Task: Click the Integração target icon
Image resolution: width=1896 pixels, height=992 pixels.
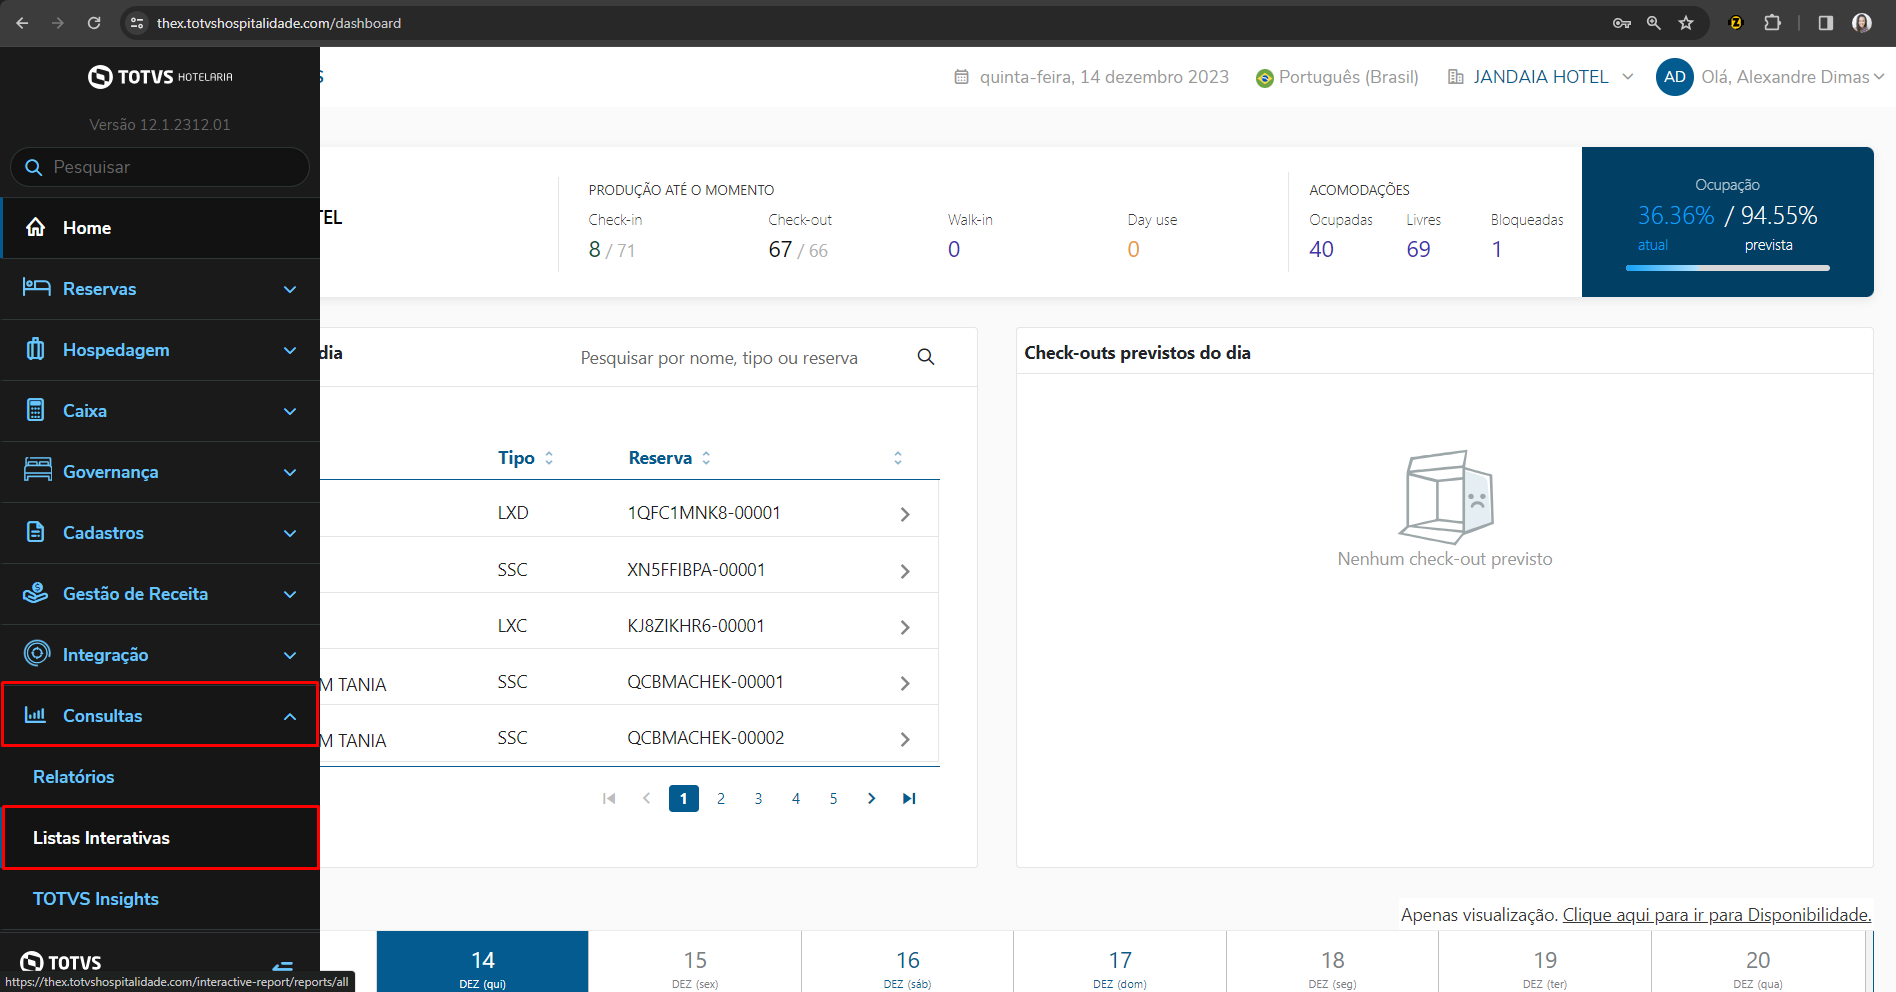Action: click(36, 654)
